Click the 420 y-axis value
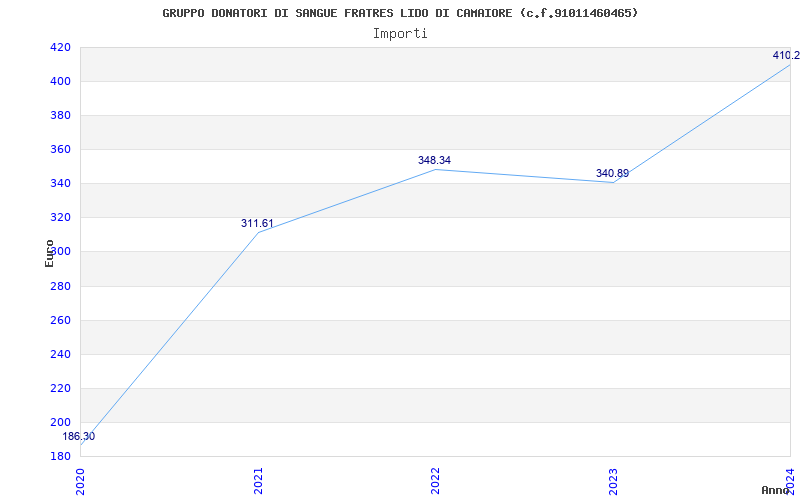This screenshot has width=800, height=500. [60, 48]
